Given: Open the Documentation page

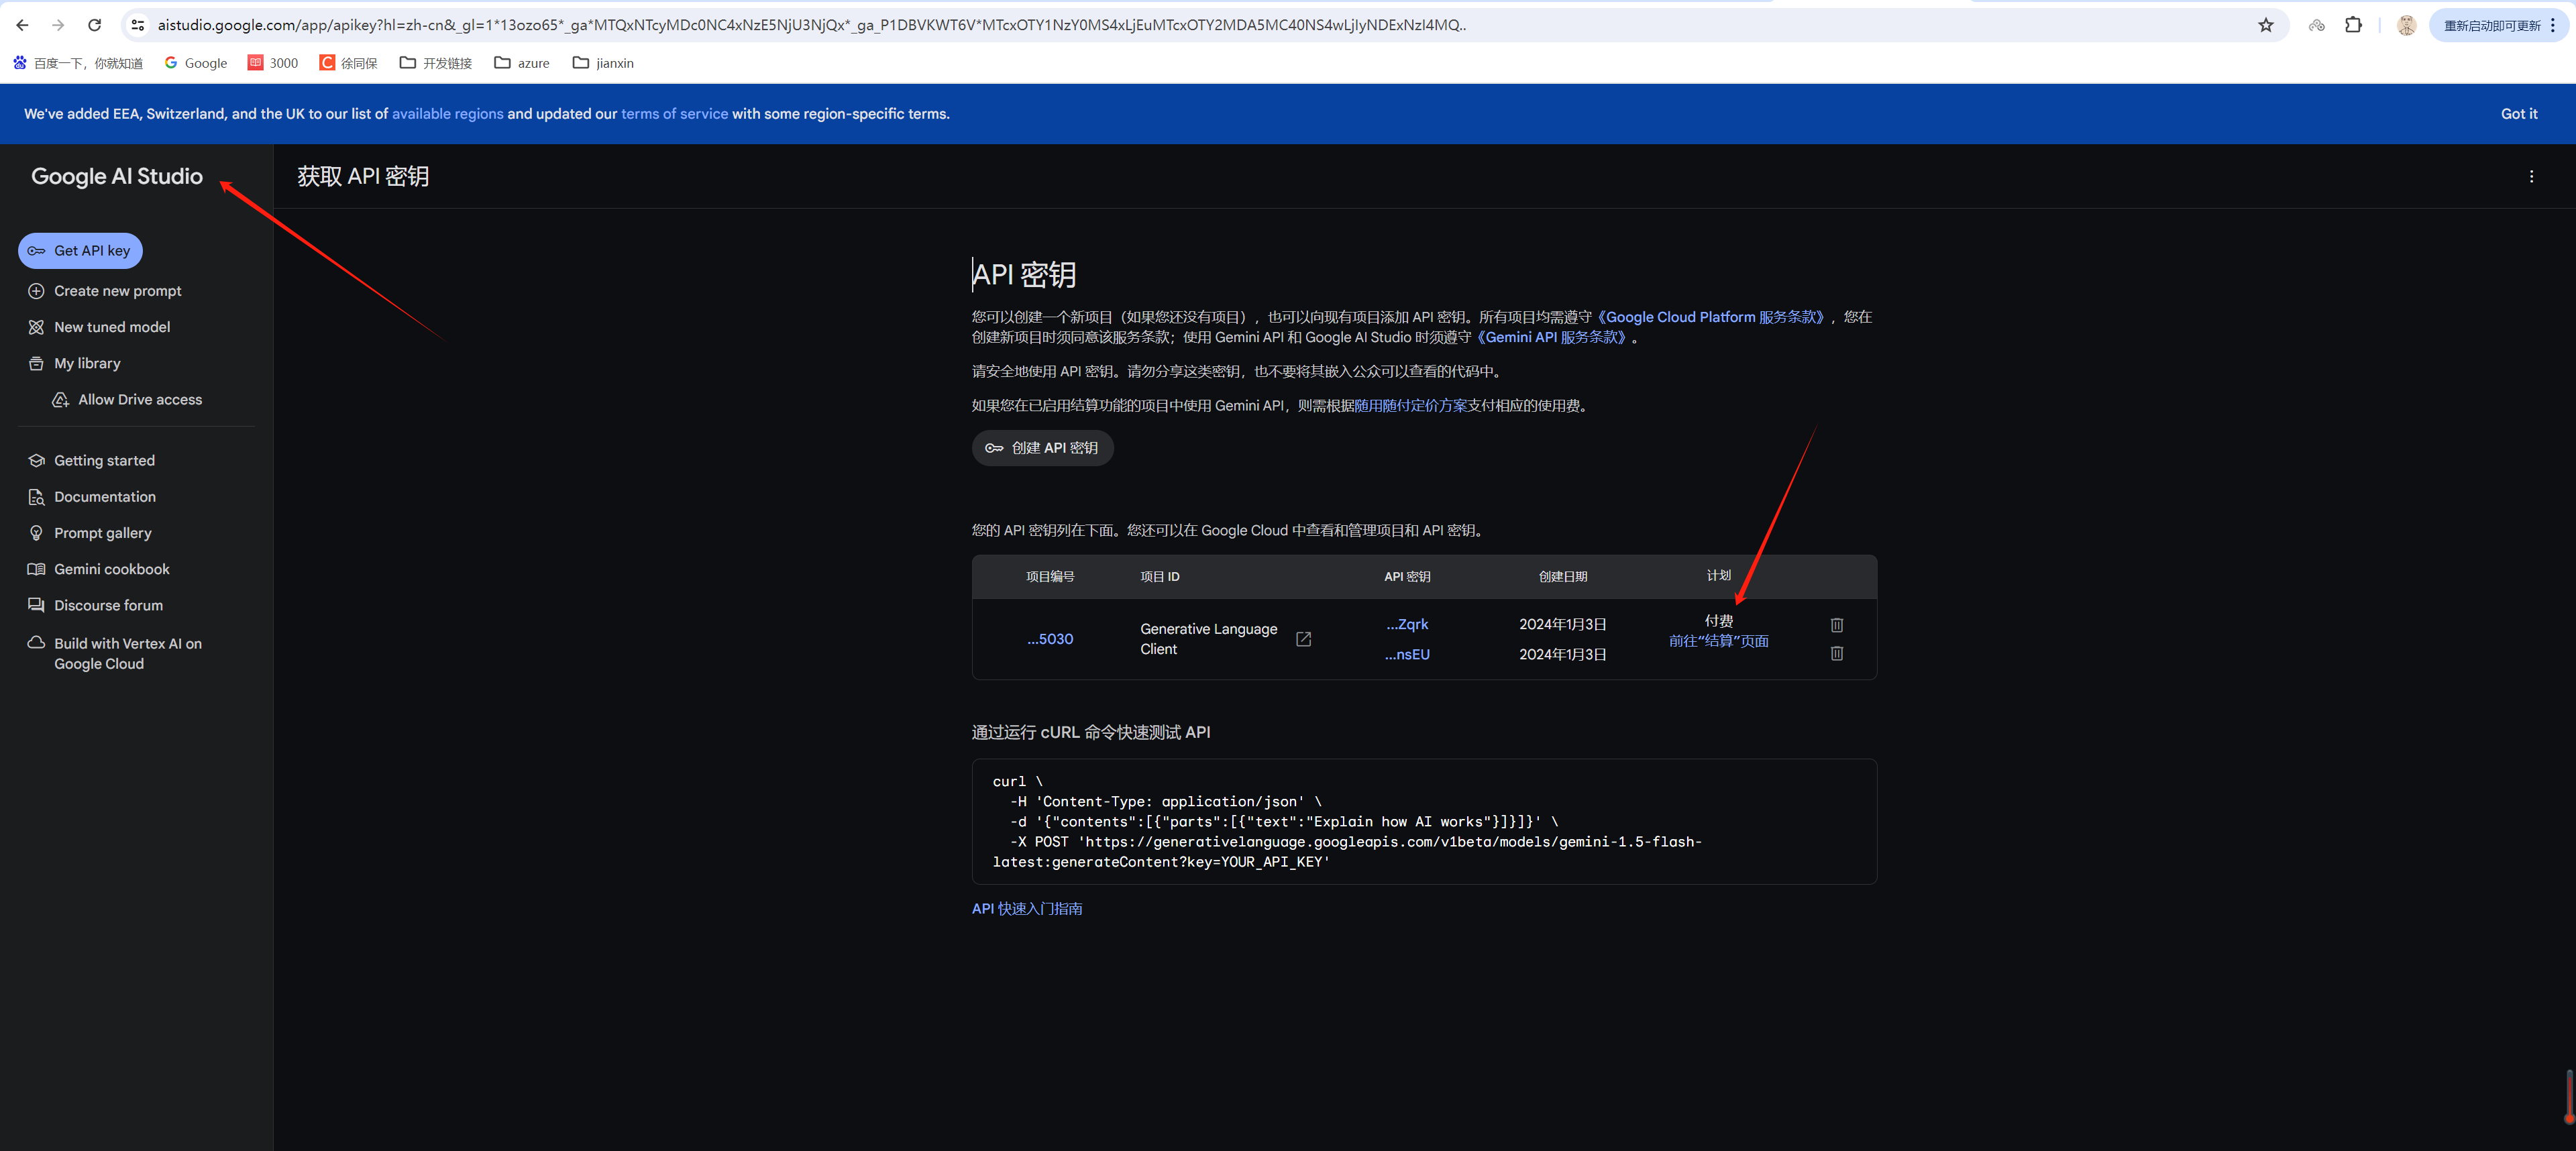Looking at the screenshot, I should 104,496.
